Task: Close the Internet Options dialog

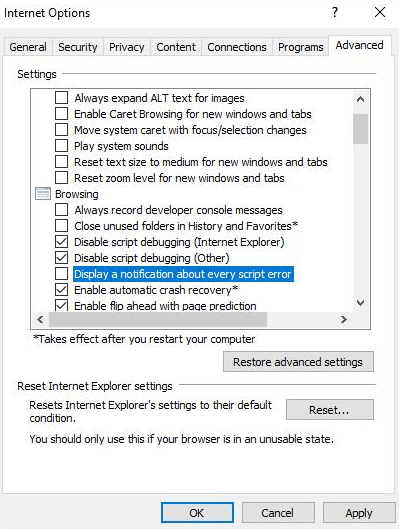Action: coord(380,12)
